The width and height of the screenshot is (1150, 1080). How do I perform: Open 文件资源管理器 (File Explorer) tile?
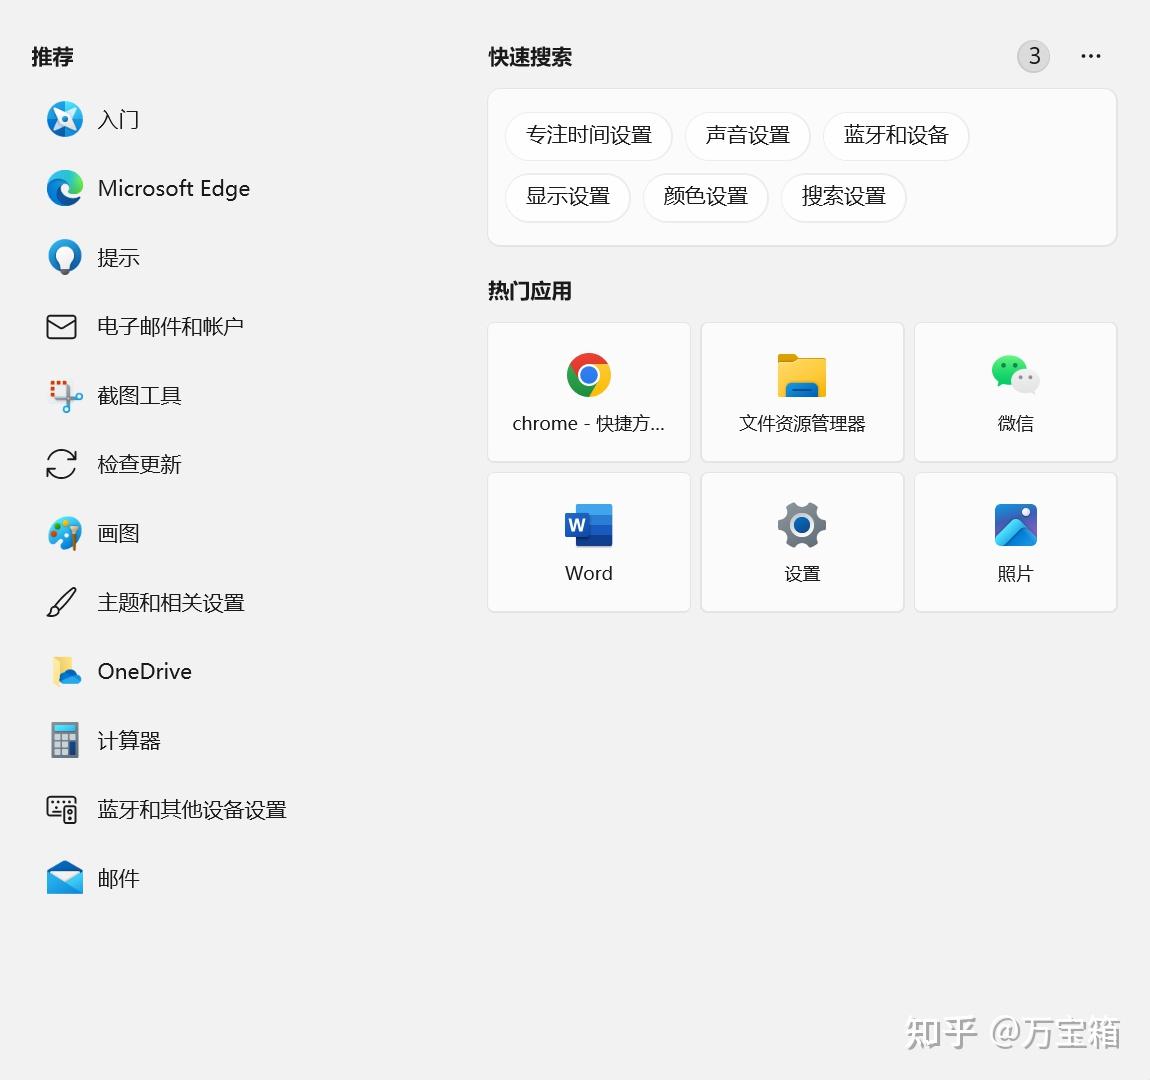point(802,392)
